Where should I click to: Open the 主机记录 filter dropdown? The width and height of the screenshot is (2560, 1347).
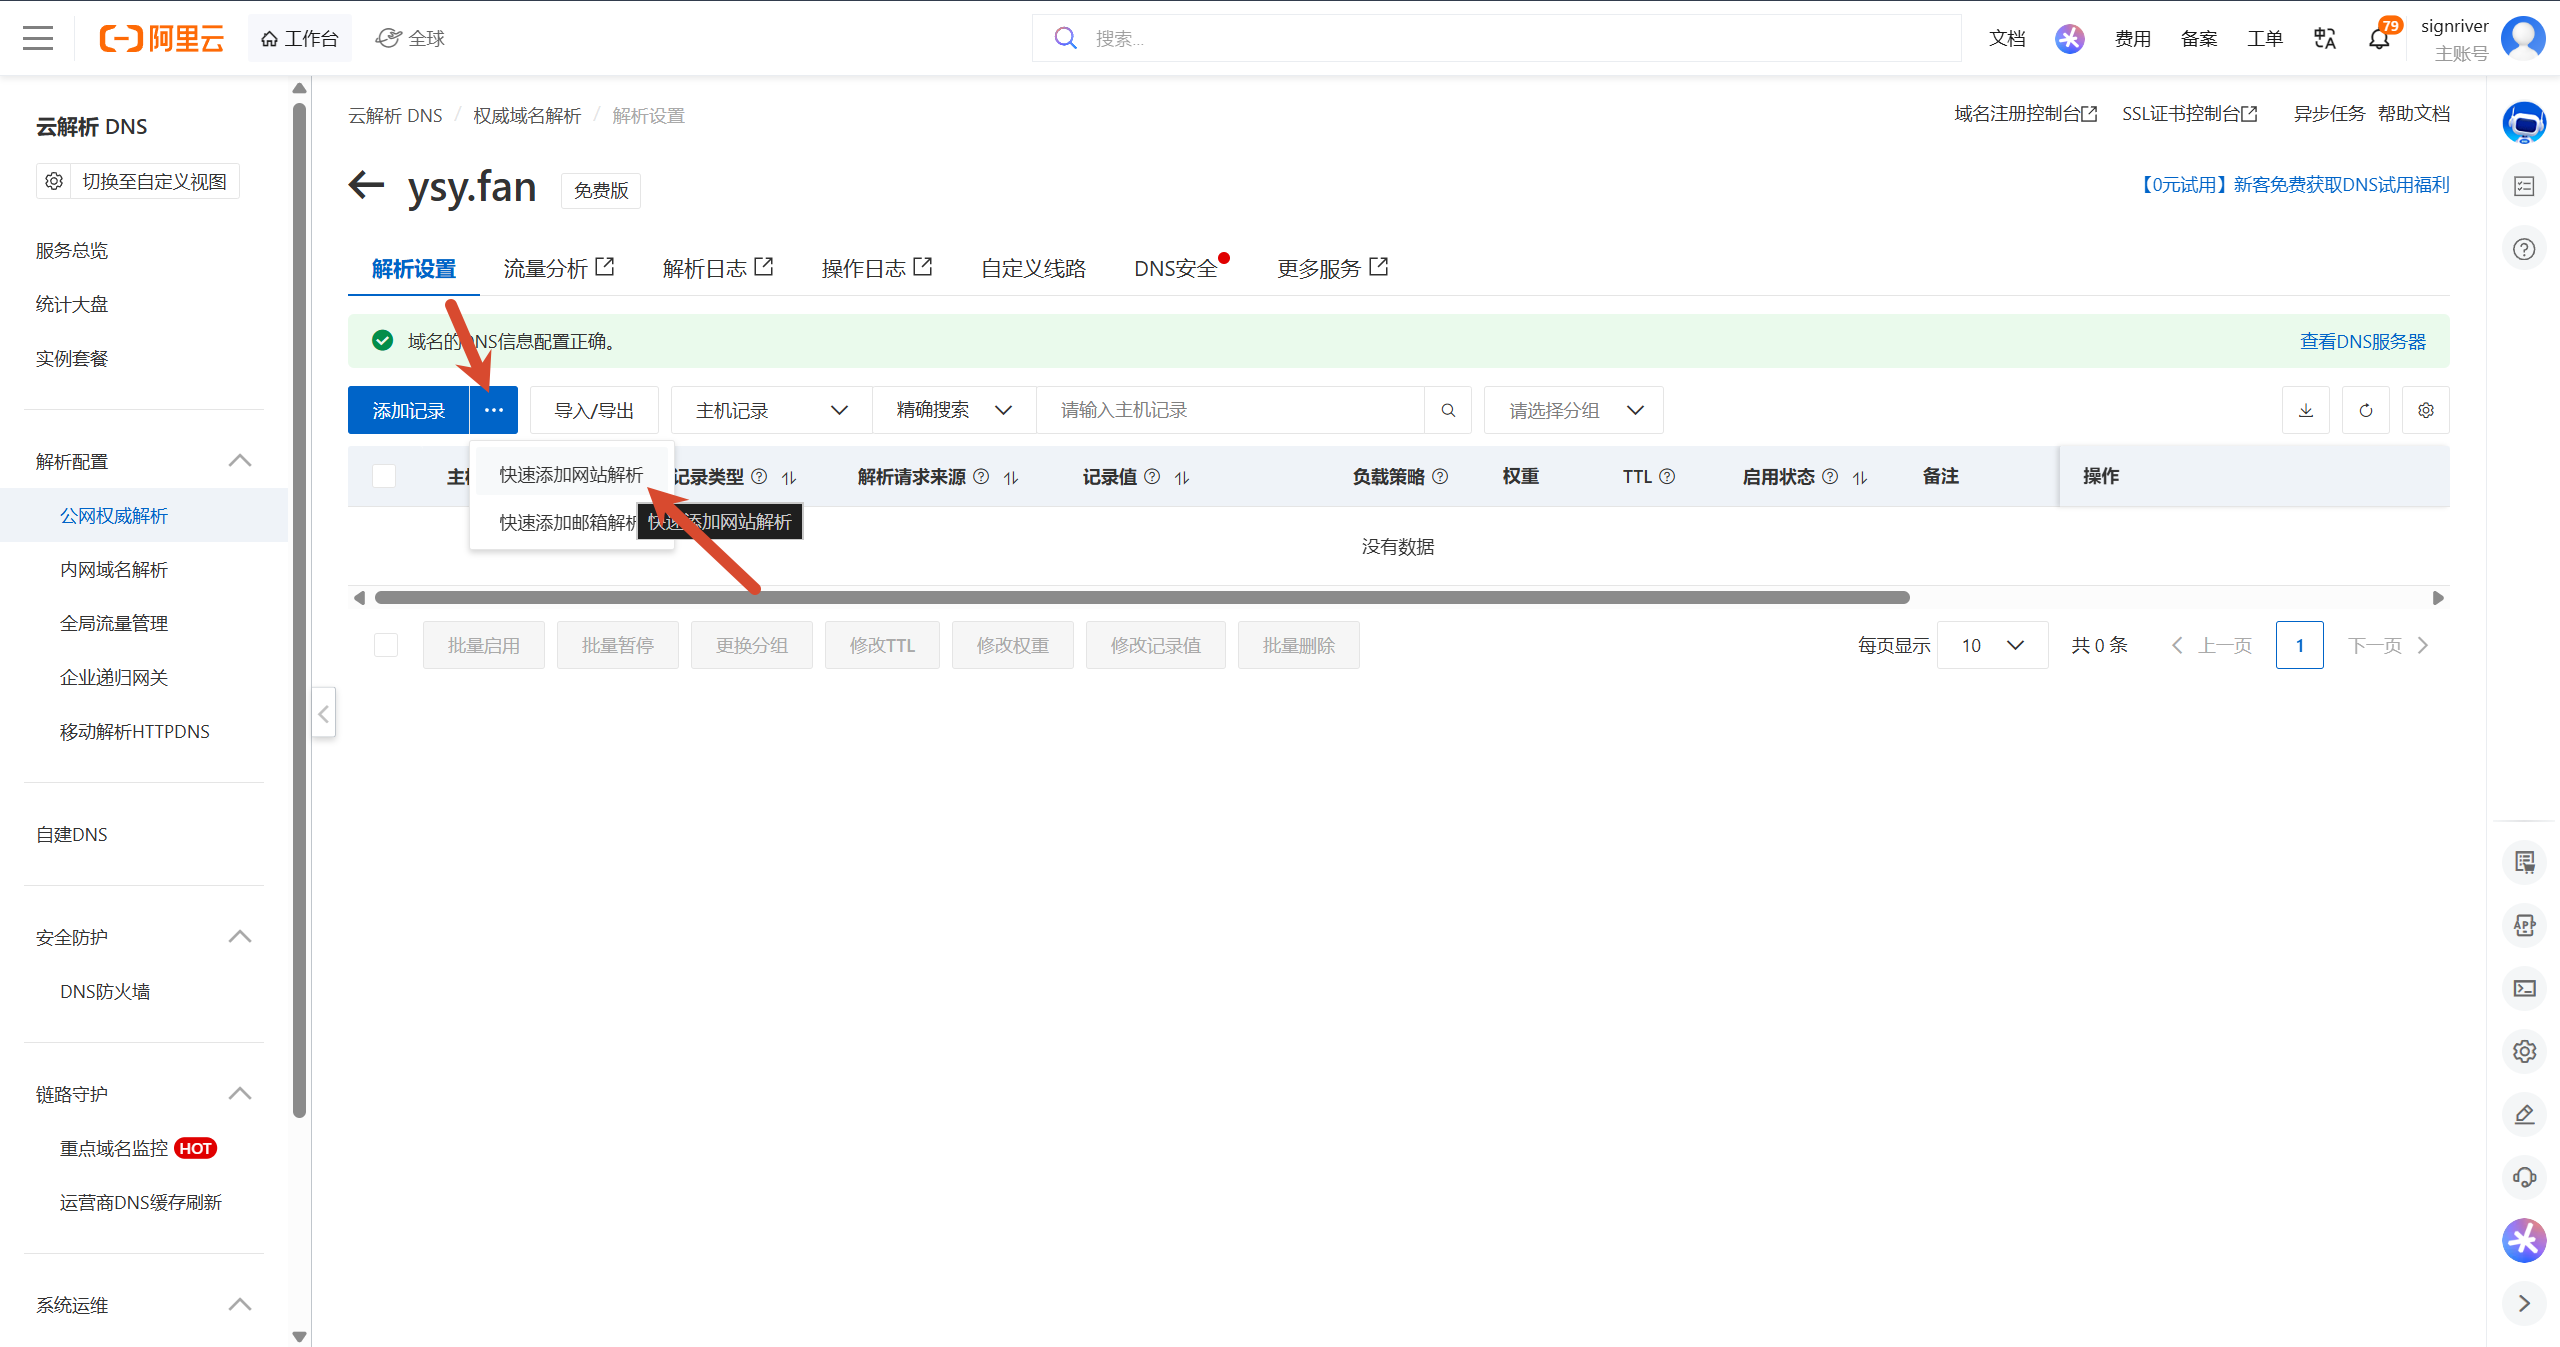point(771,410)
